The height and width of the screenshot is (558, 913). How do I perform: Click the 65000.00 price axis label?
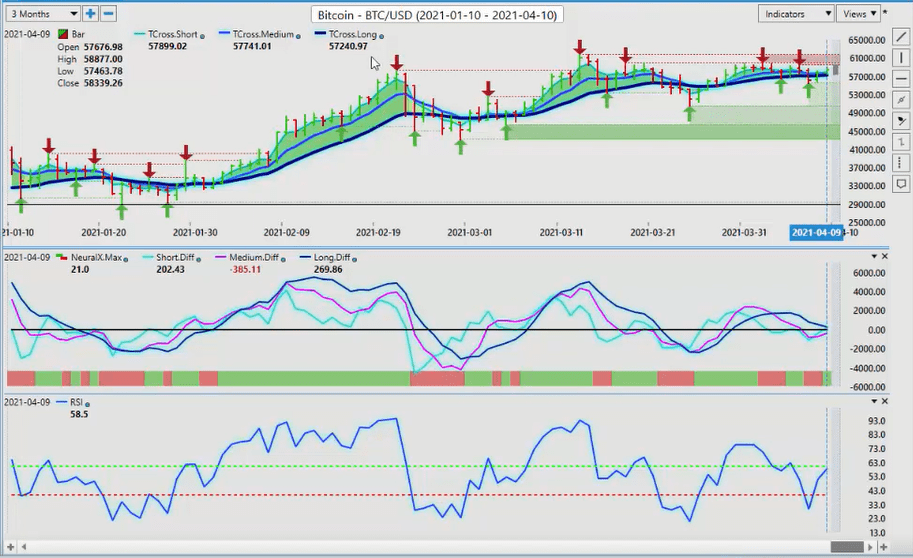coord(867,40)
